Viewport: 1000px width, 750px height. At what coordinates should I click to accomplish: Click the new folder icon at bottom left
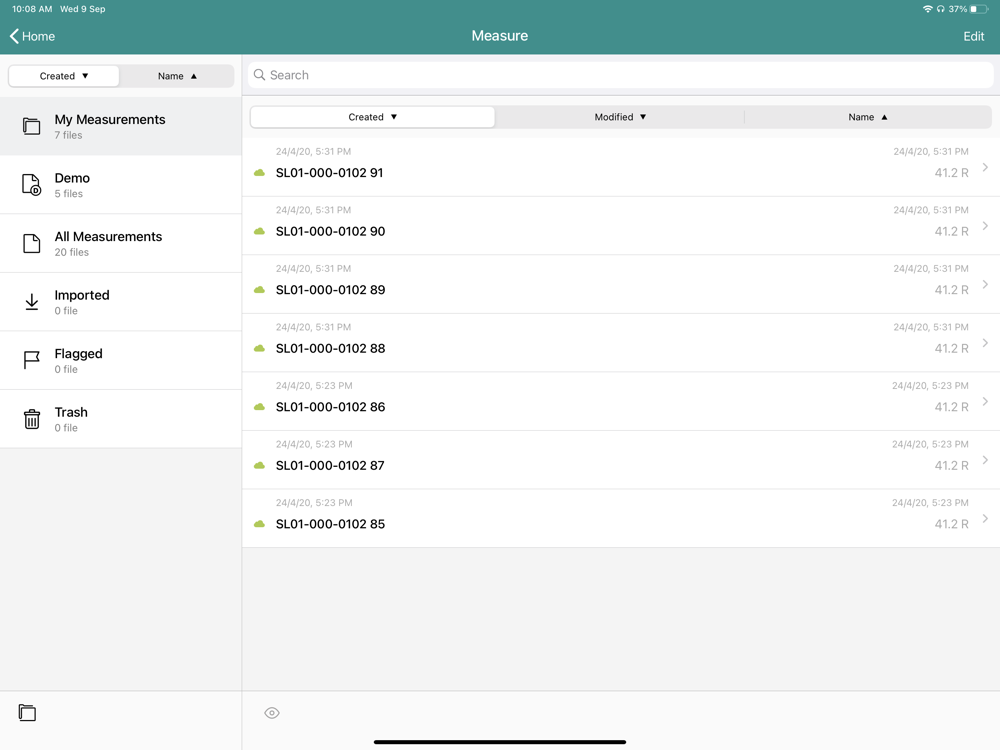point(27,712)
